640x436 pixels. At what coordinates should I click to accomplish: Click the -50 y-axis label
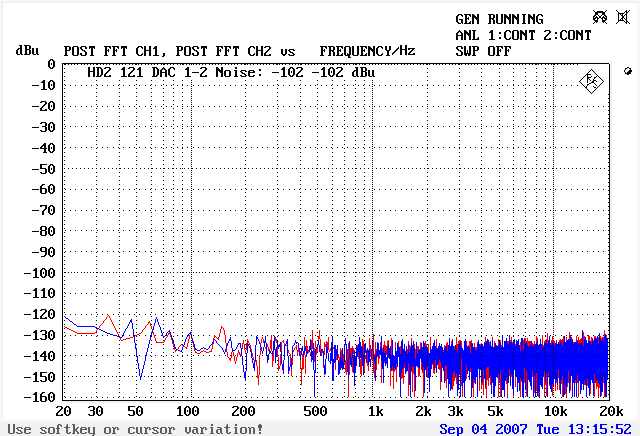coord(43,169)
